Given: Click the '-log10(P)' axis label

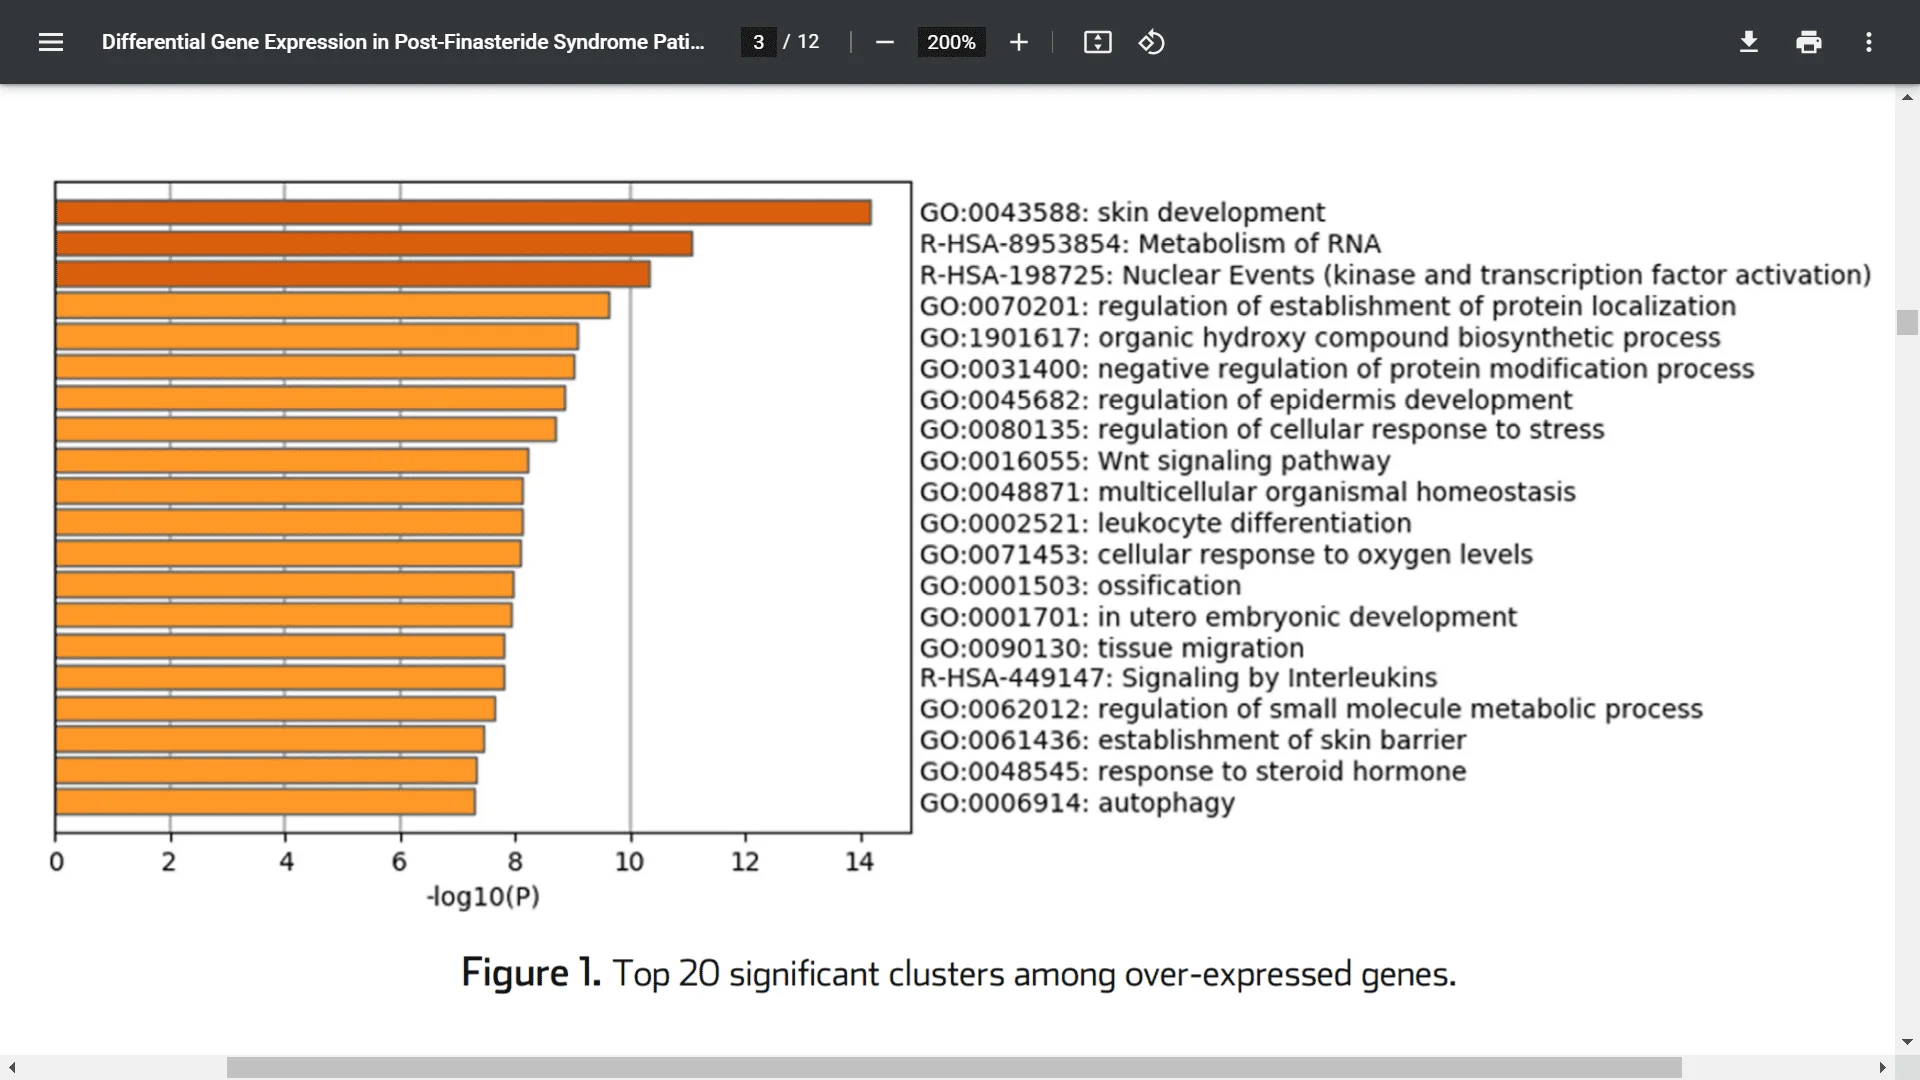Looking at the screenshot, I should click(483, 896).
